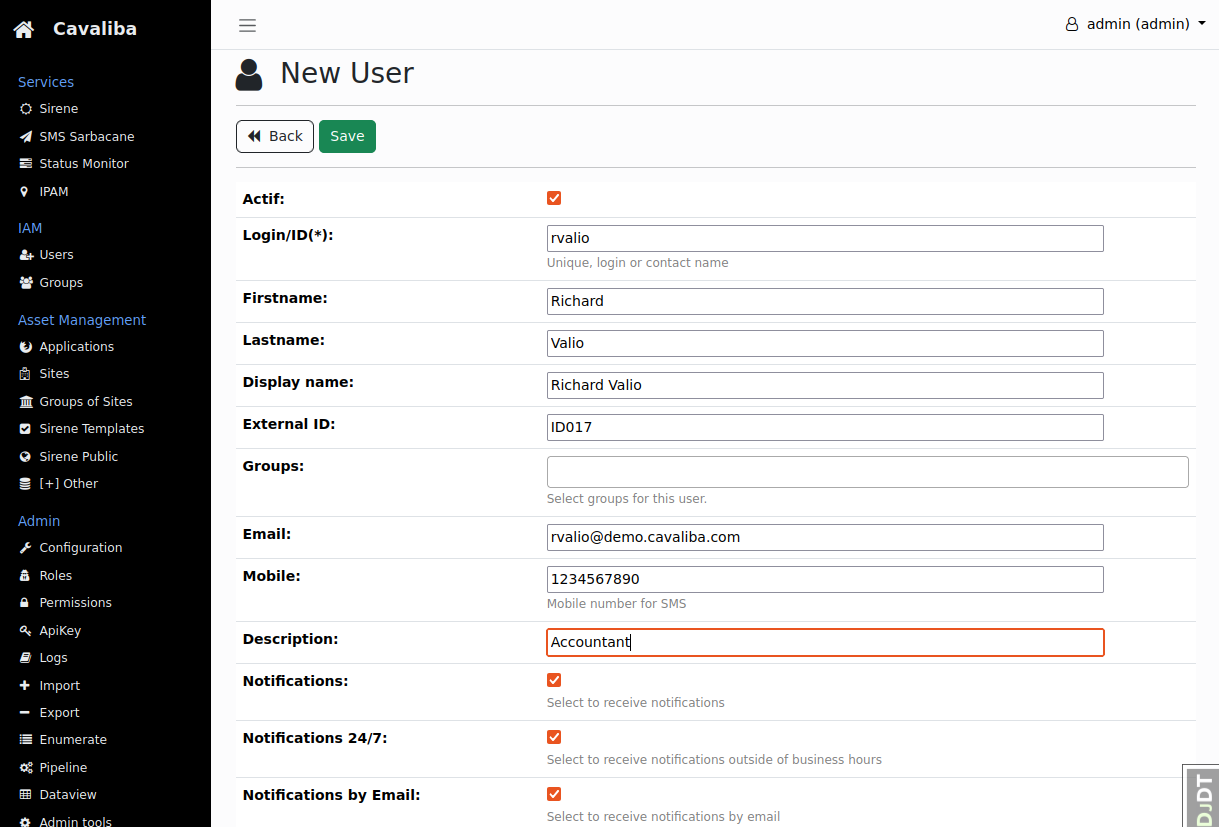
Task: Click inside the Email input field
Action: 825,537
